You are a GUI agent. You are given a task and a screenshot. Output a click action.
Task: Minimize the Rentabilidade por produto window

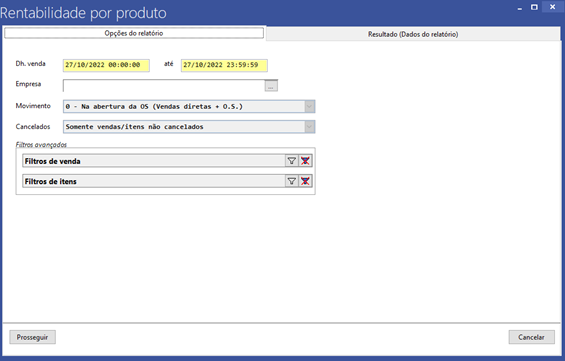coord(520,8)
